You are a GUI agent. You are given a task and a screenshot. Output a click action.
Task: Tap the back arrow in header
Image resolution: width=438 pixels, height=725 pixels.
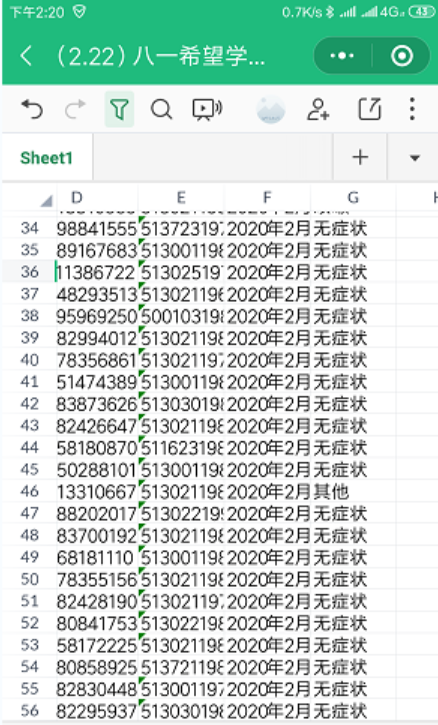(x=26, y=56)
